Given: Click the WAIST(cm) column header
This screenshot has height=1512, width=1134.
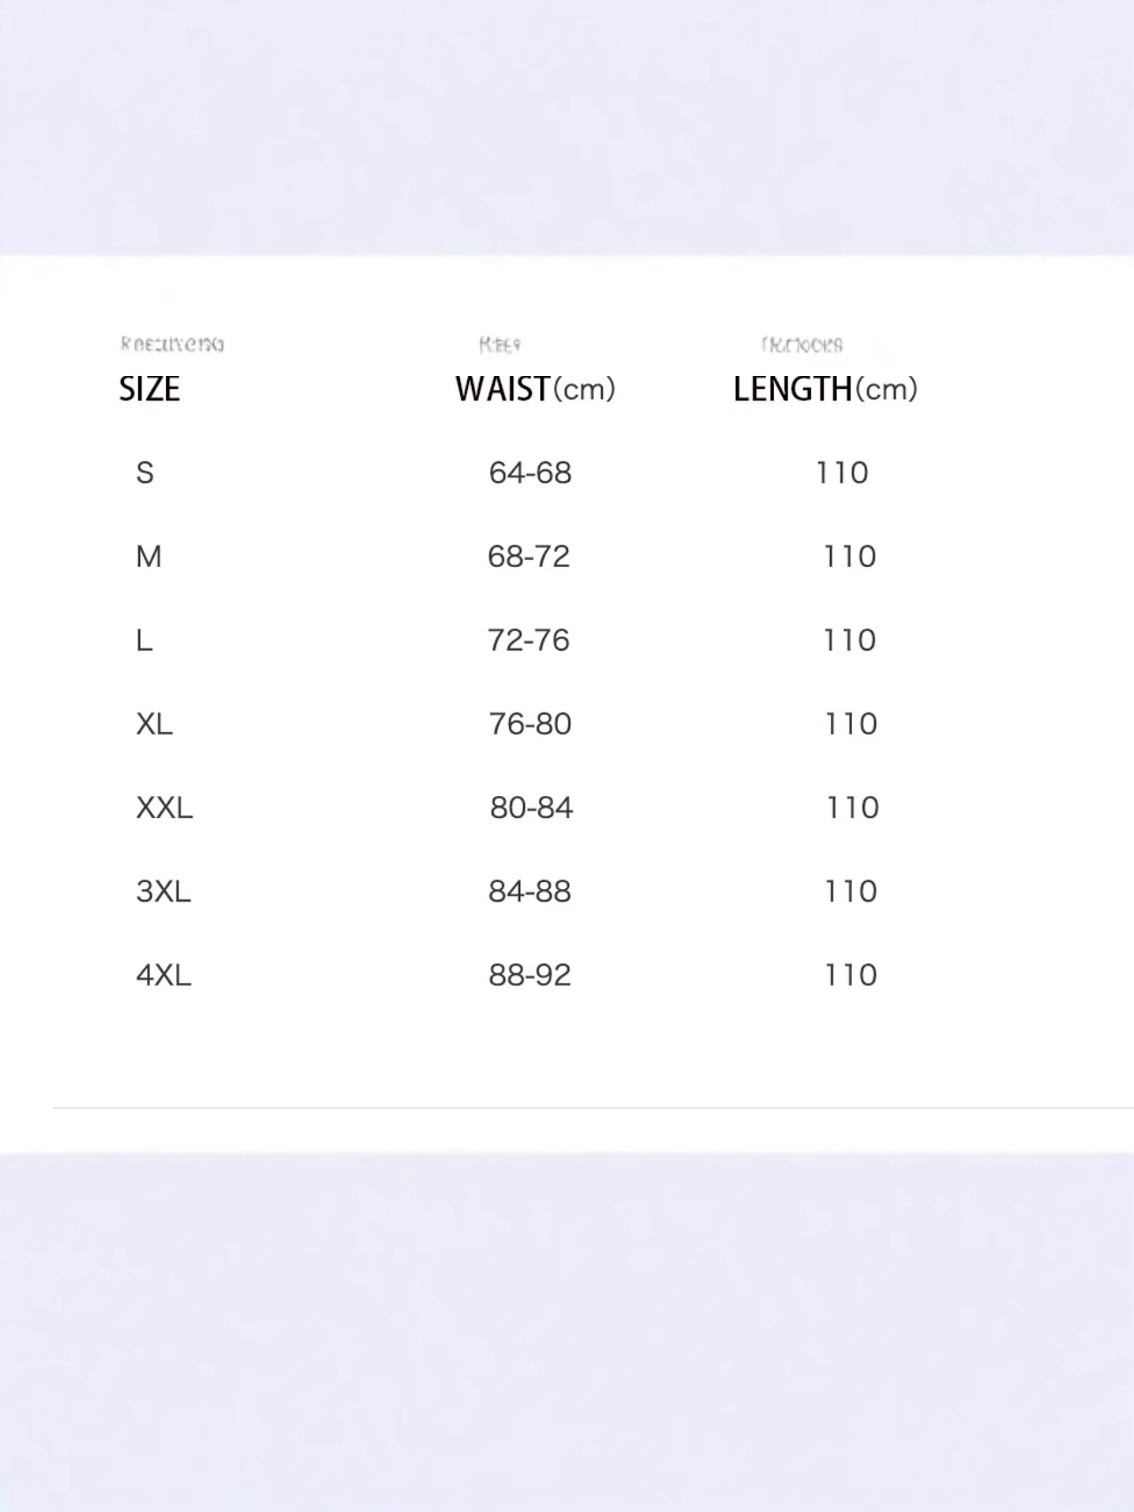Looking at the screenshot, I should [x=535, y=389].
